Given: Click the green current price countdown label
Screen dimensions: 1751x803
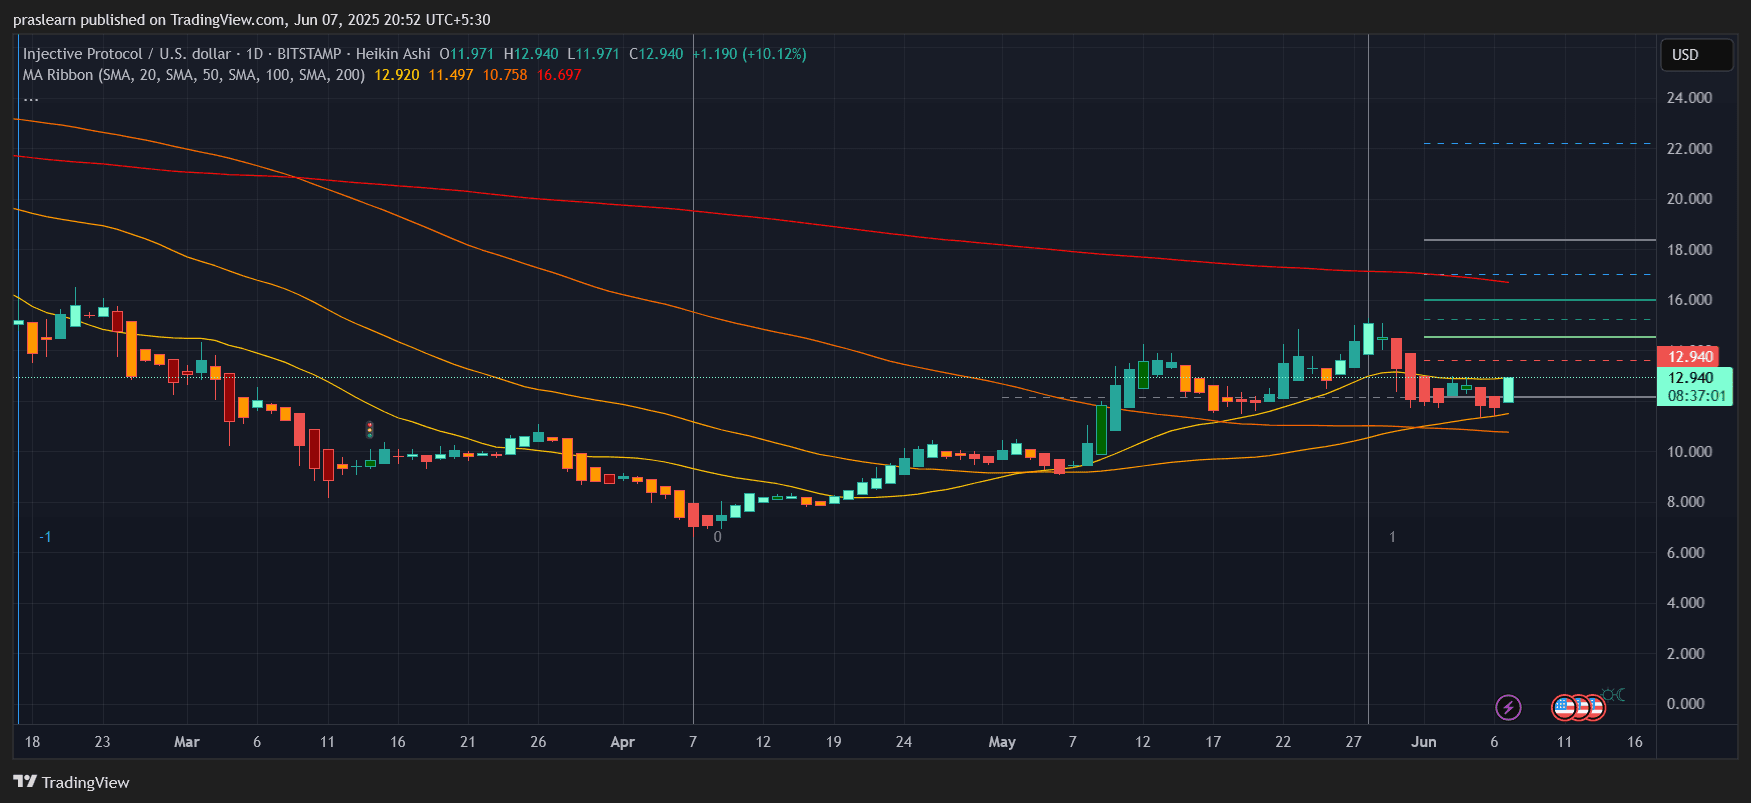Looking at the screenshot, I should 1694,386.
